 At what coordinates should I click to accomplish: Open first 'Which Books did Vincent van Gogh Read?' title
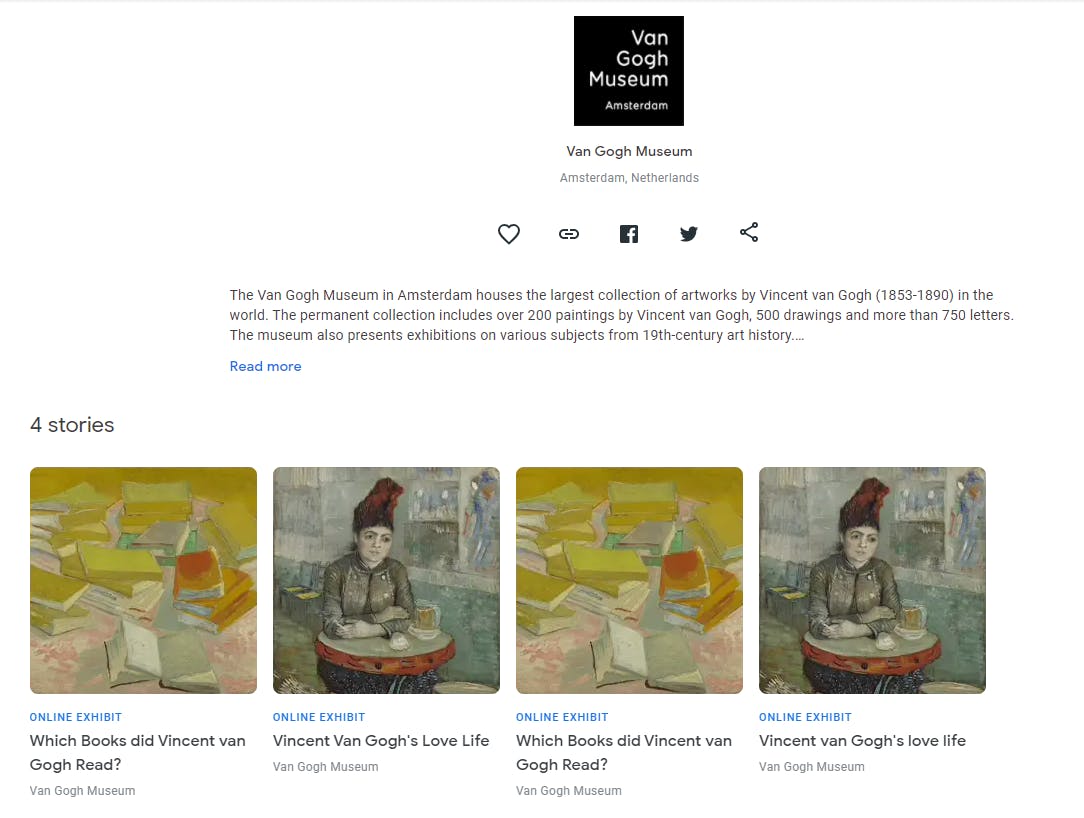(x=138, y=752)
